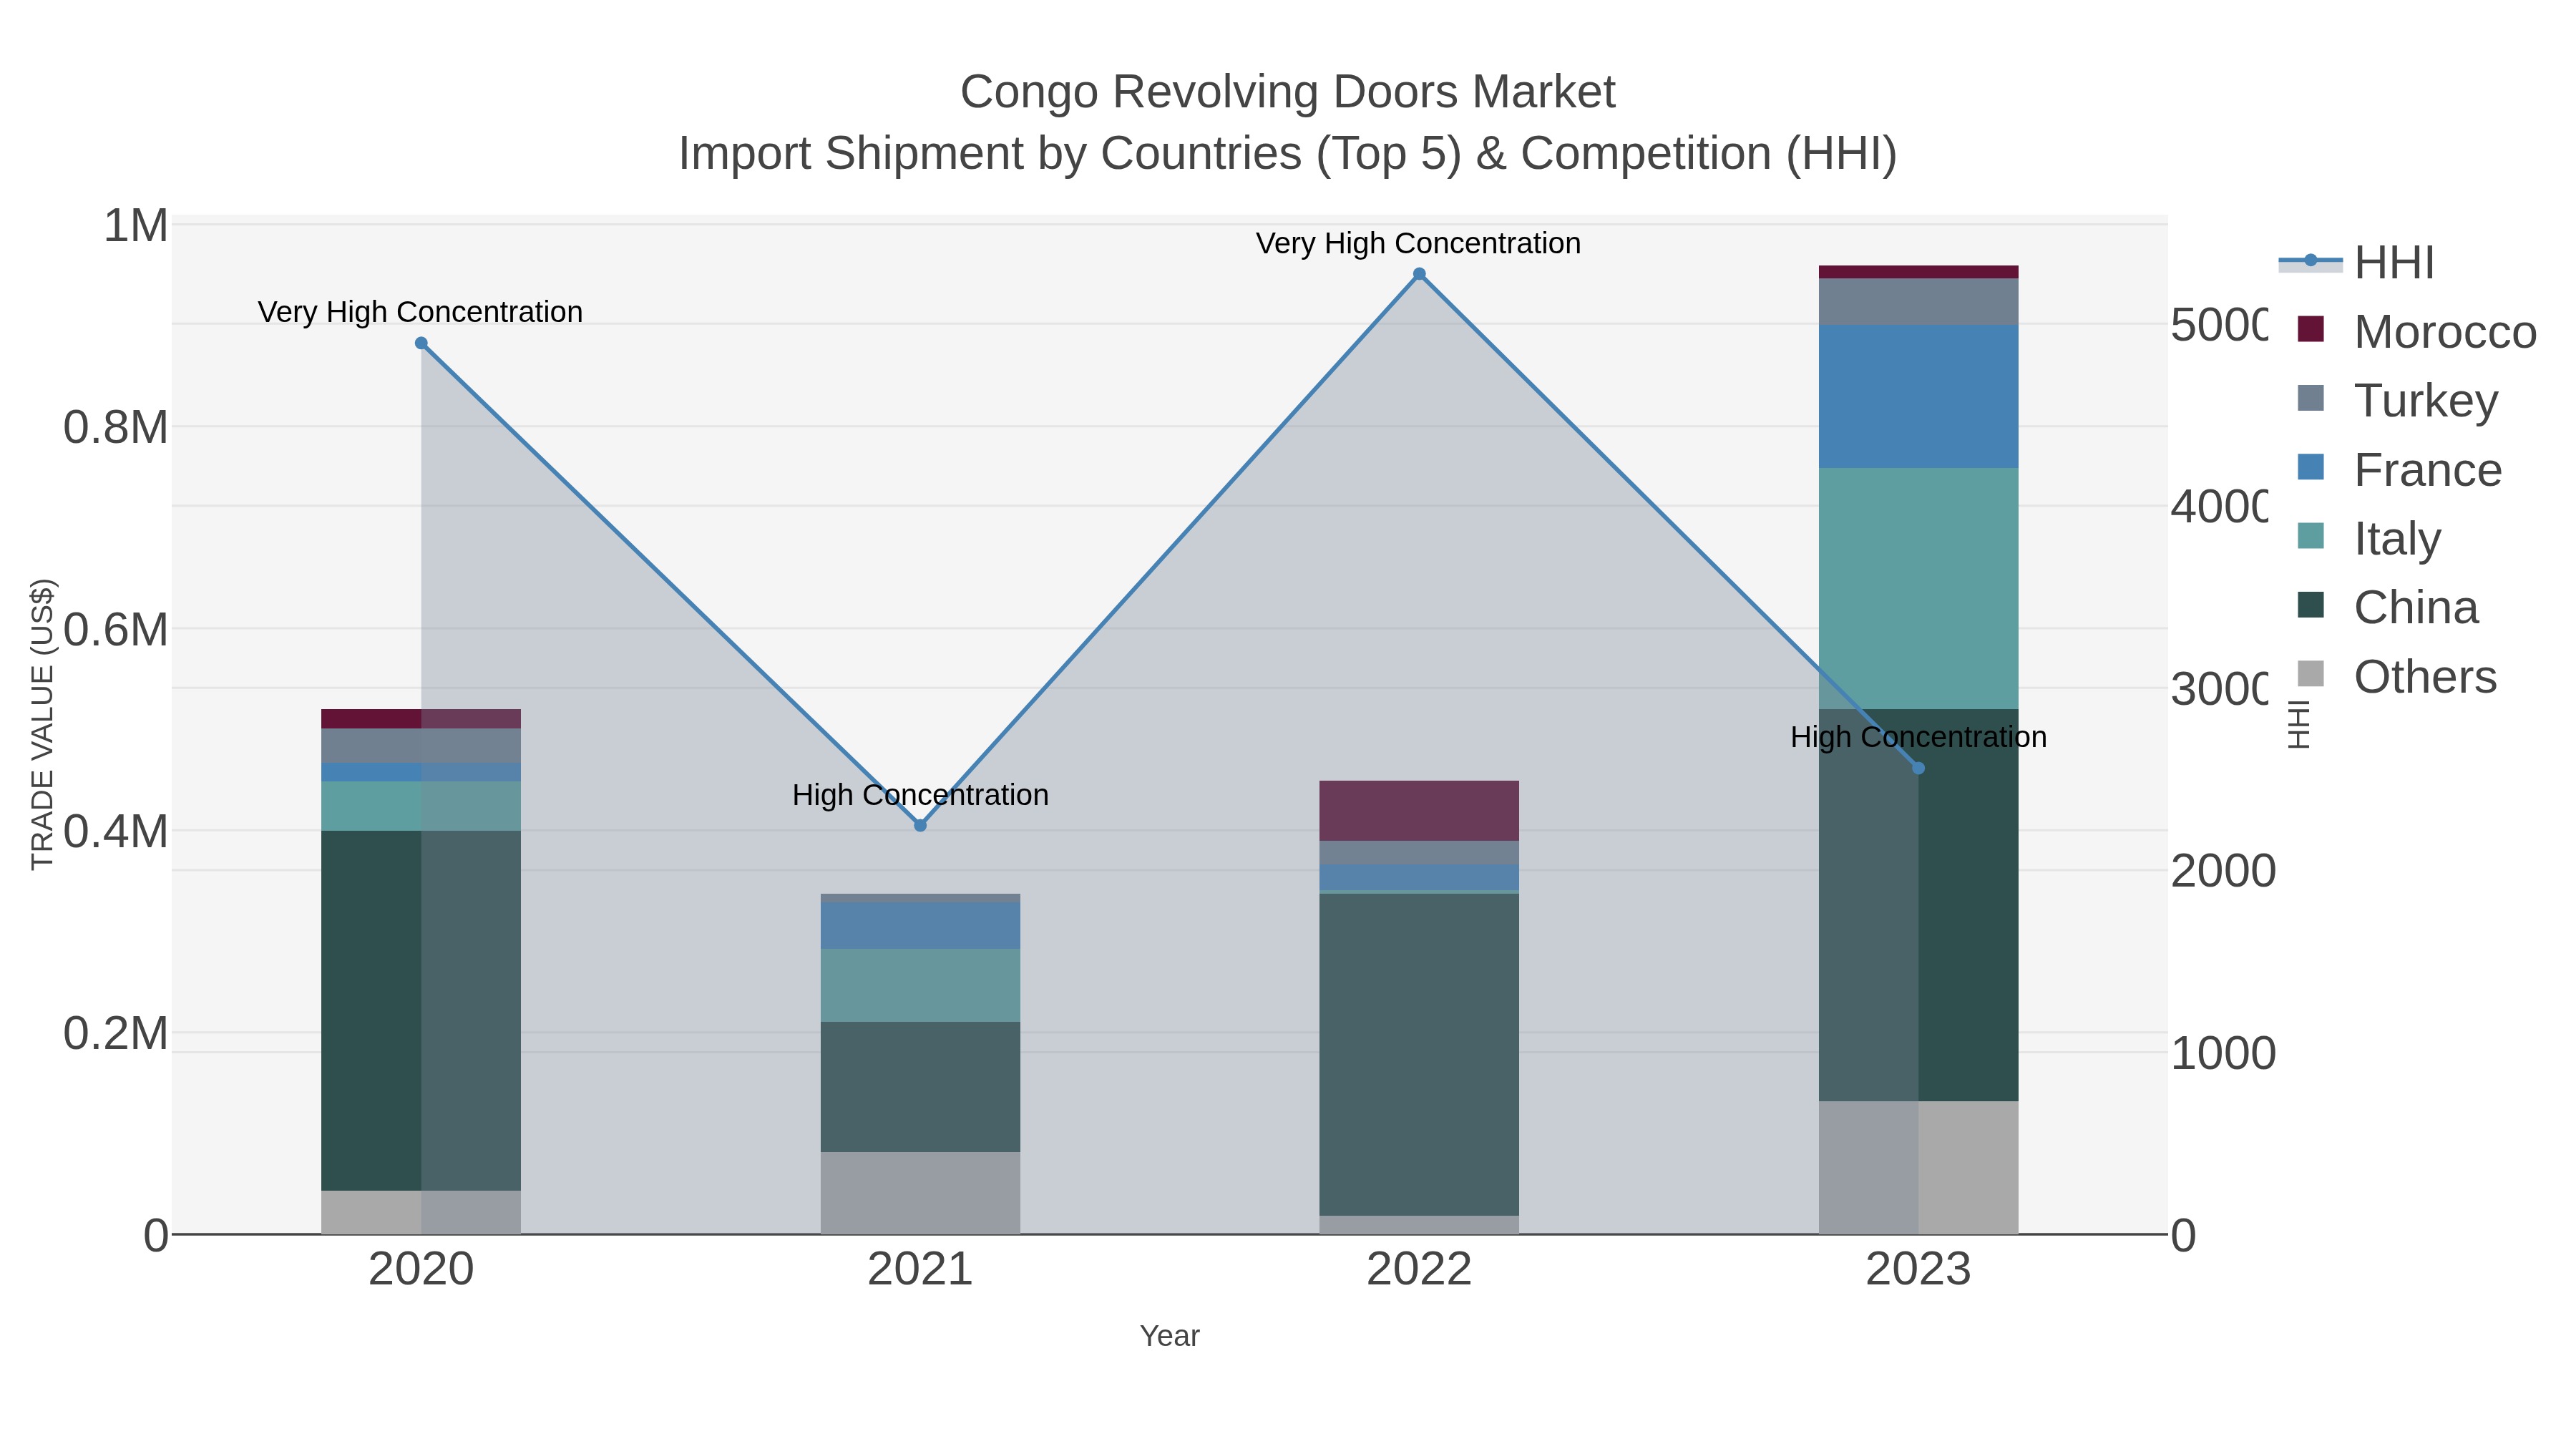This screenshot has width=2576, height=1449.
Task: Toggle the HHI line legend entry
Action: pos(2356,263)
